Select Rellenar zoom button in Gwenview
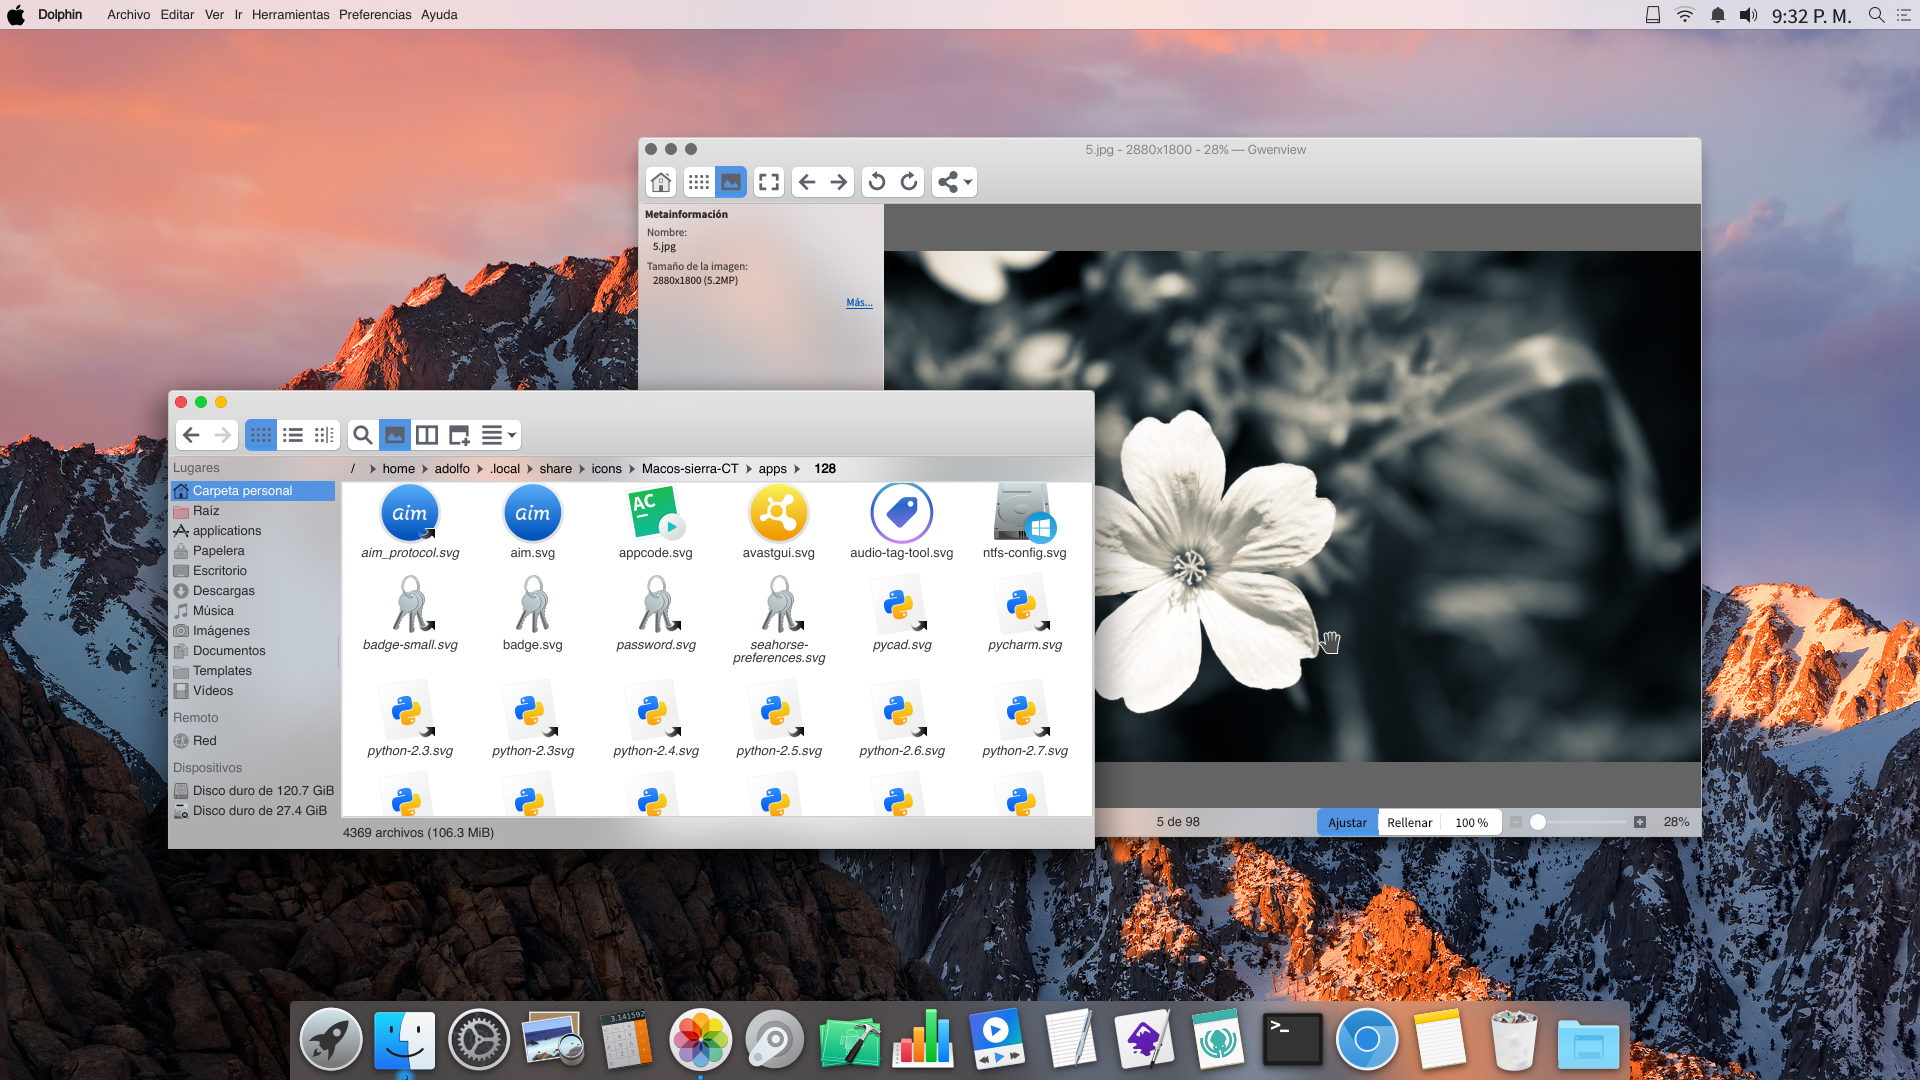 1409,822
